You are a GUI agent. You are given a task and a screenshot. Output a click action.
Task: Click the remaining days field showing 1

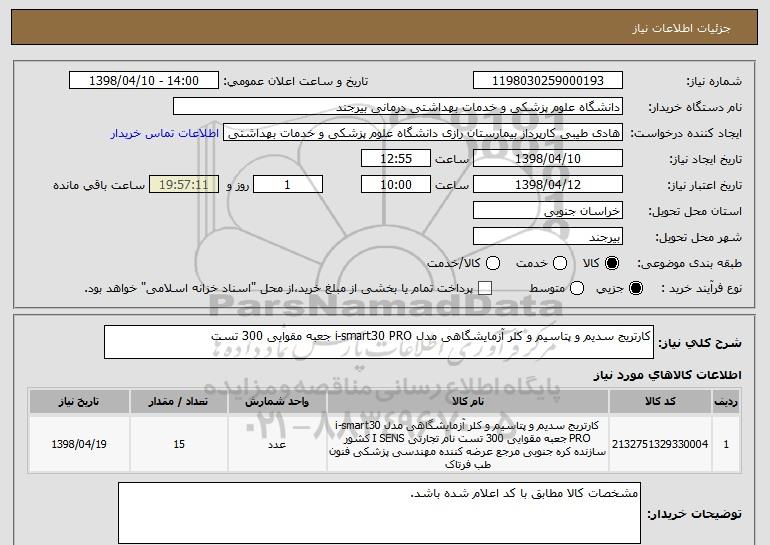point(288,185)
